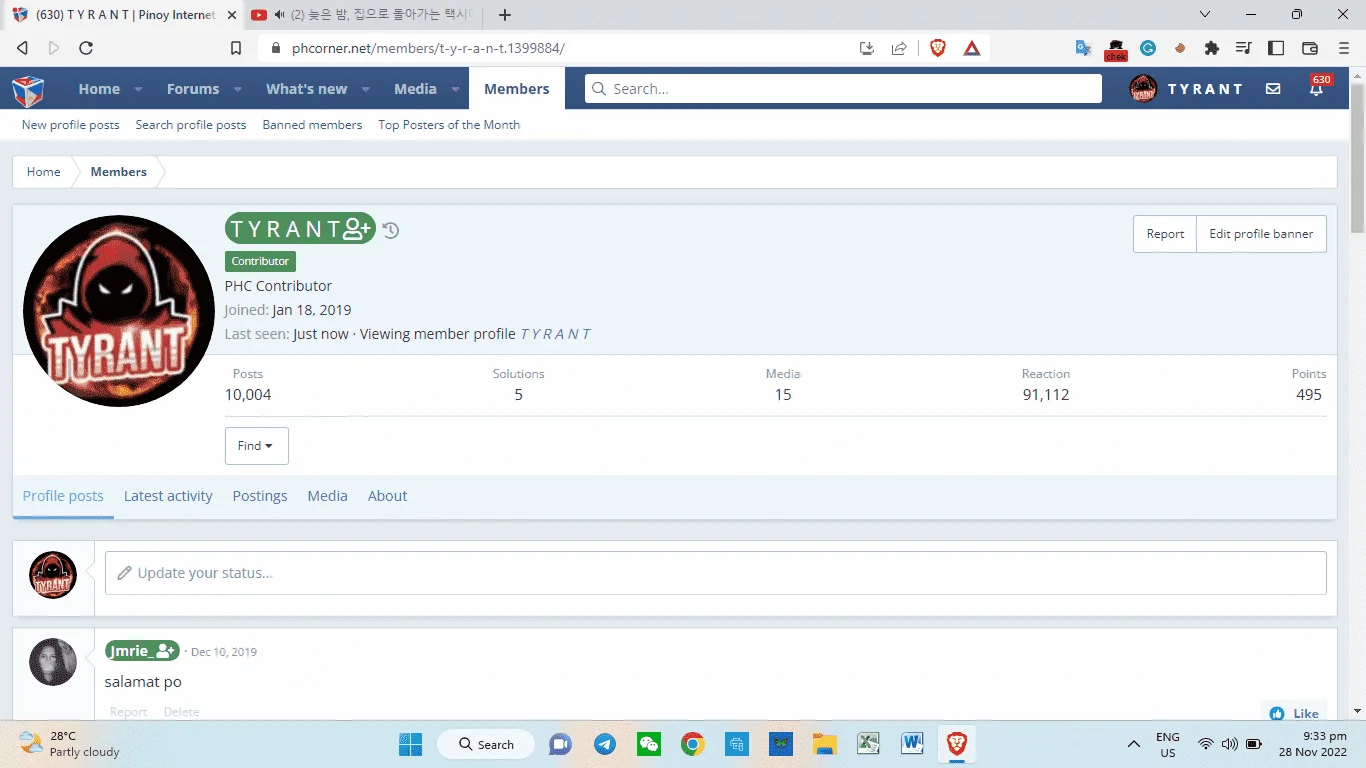Click the username change history clock icon
Screen dimensions: 1366x768
(391, 230)
